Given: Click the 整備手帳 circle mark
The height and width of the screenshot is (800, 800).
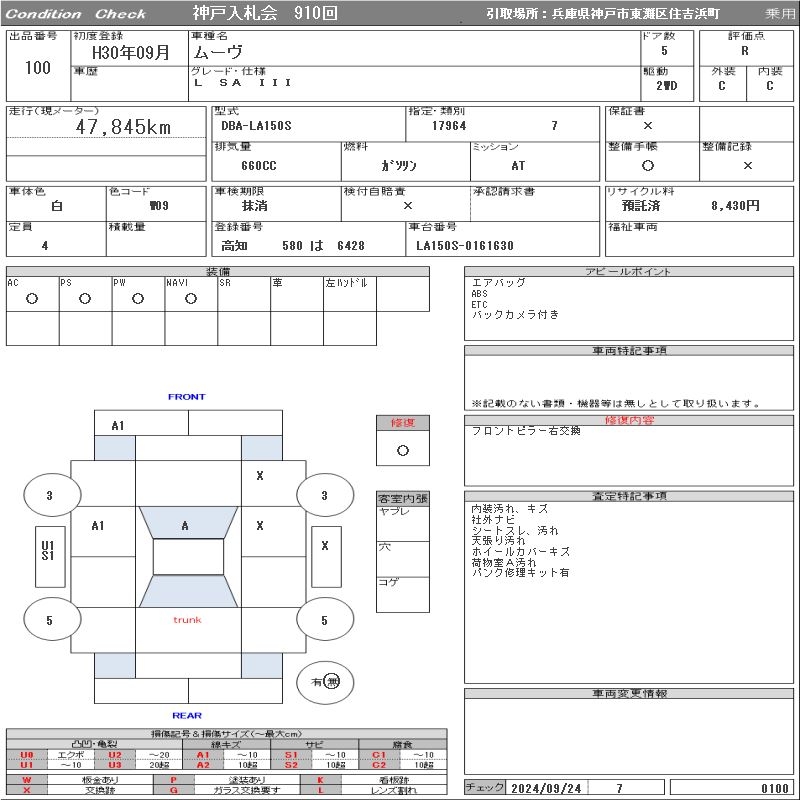Looking at the screenshot, I should pos(648,166).
